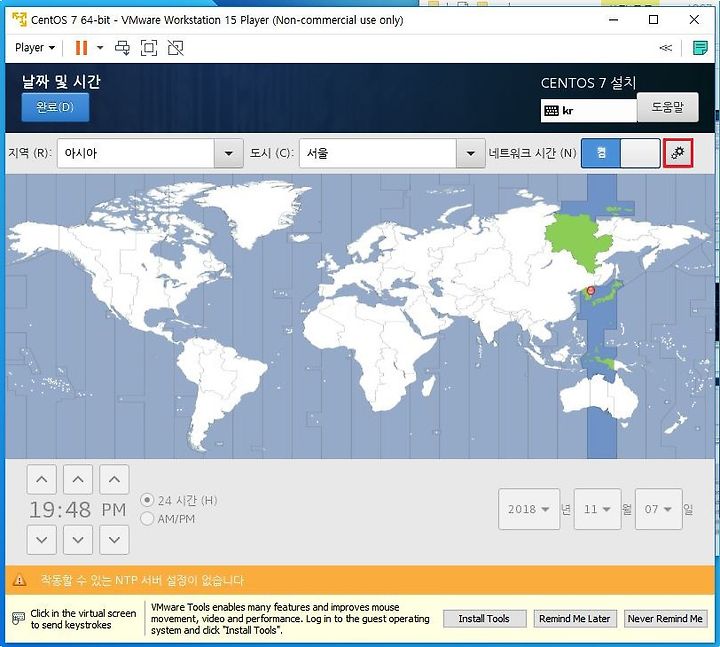This screenshot has height=647, width=720.
Task: Toggle Unity mode icon
Action: click(175, 48)
